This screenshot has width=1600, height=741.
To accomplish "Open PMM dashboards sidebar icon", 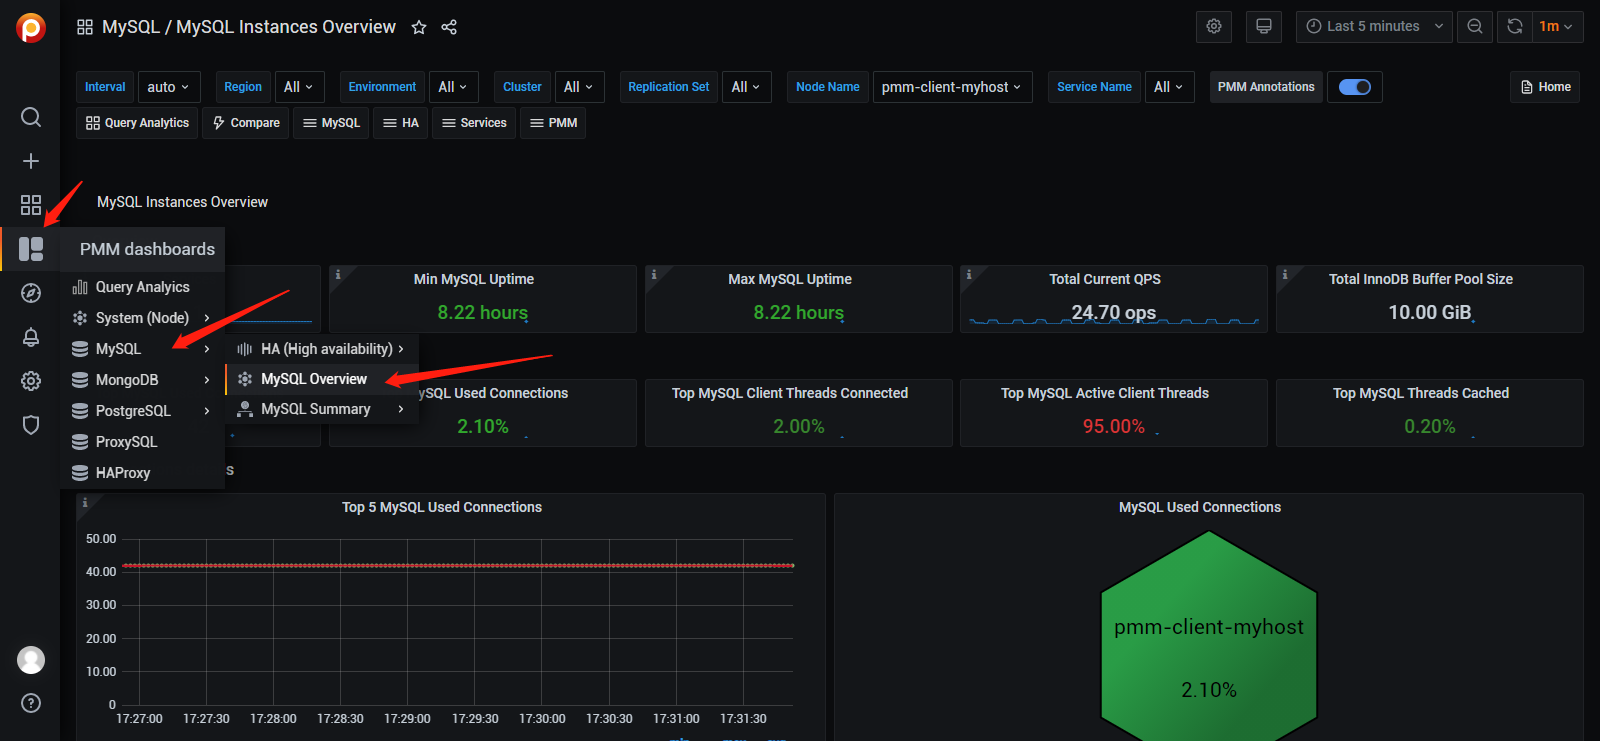I will (x=31, y=249).
